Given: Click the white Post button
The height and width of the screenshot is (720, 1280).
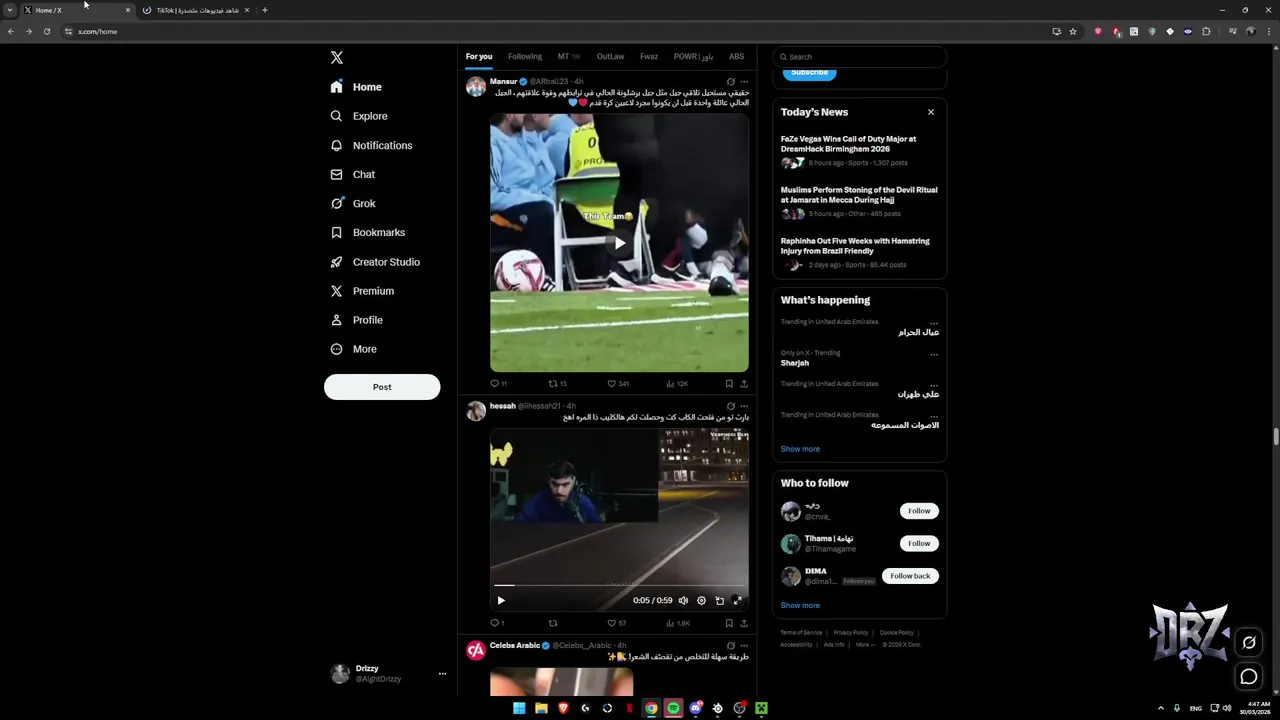Looking at the screenshot, I should pyautogui.click(x=382, y=387).
